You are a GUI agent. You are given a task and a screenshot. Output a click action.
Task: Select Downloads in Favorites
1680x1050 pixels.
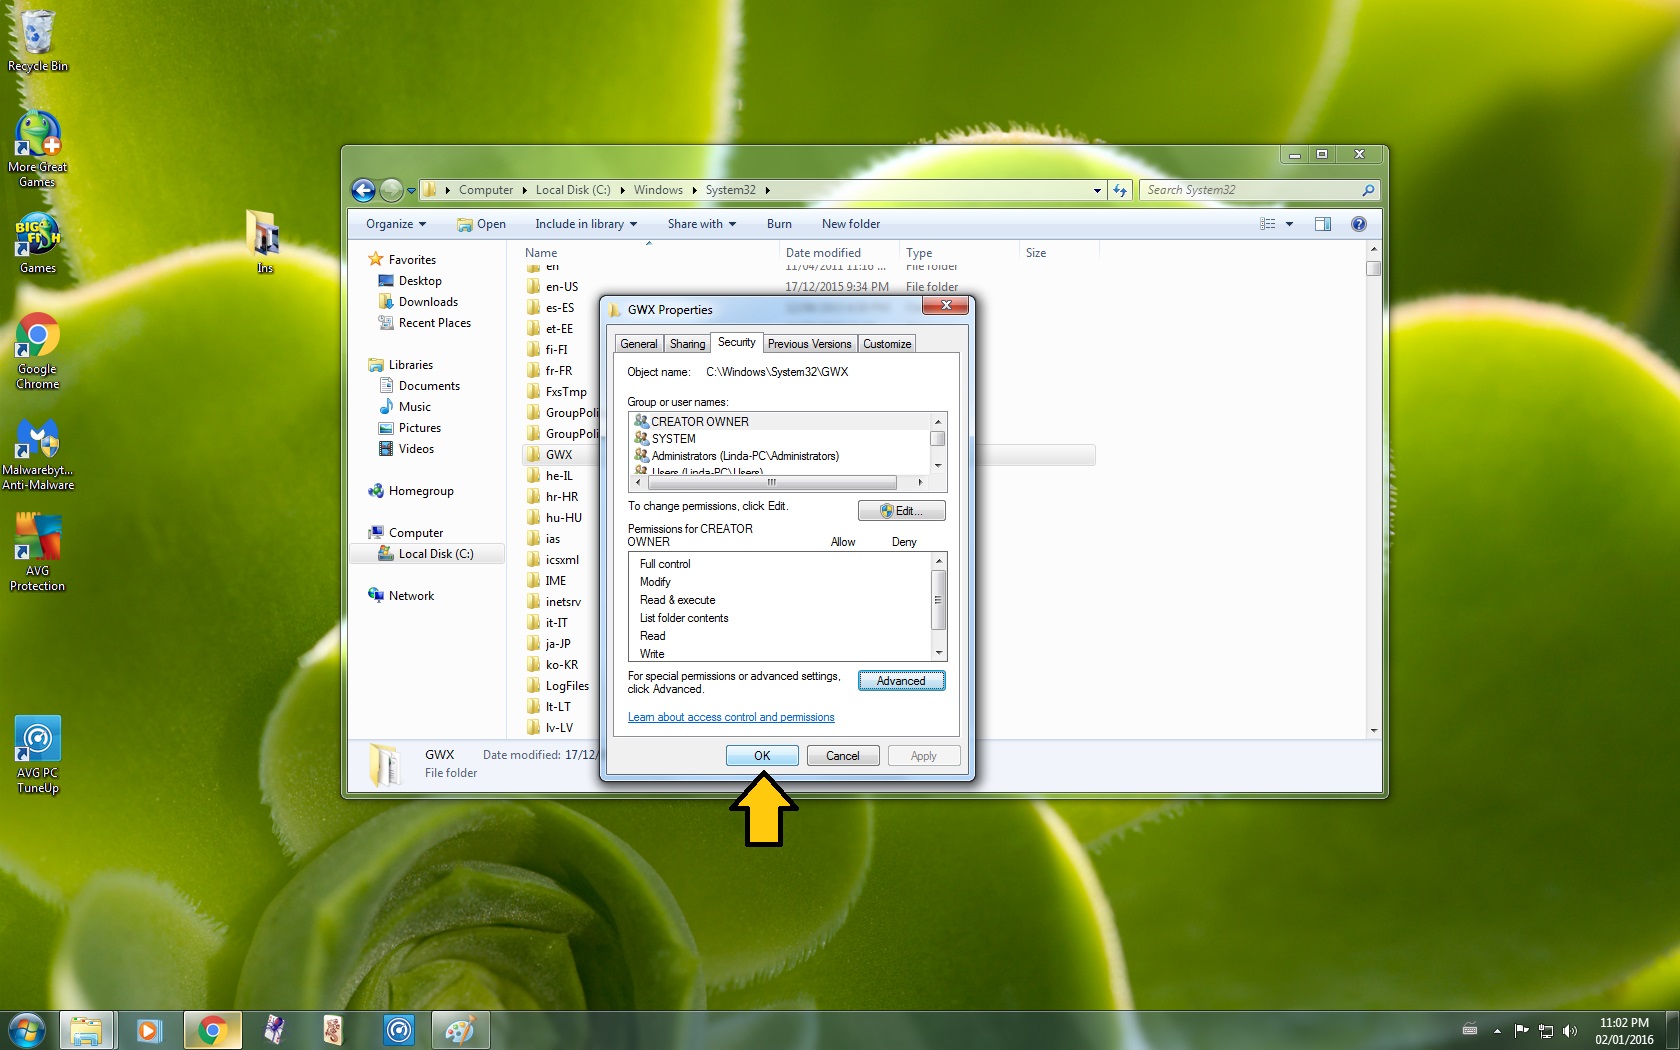(x=428, y=302)
